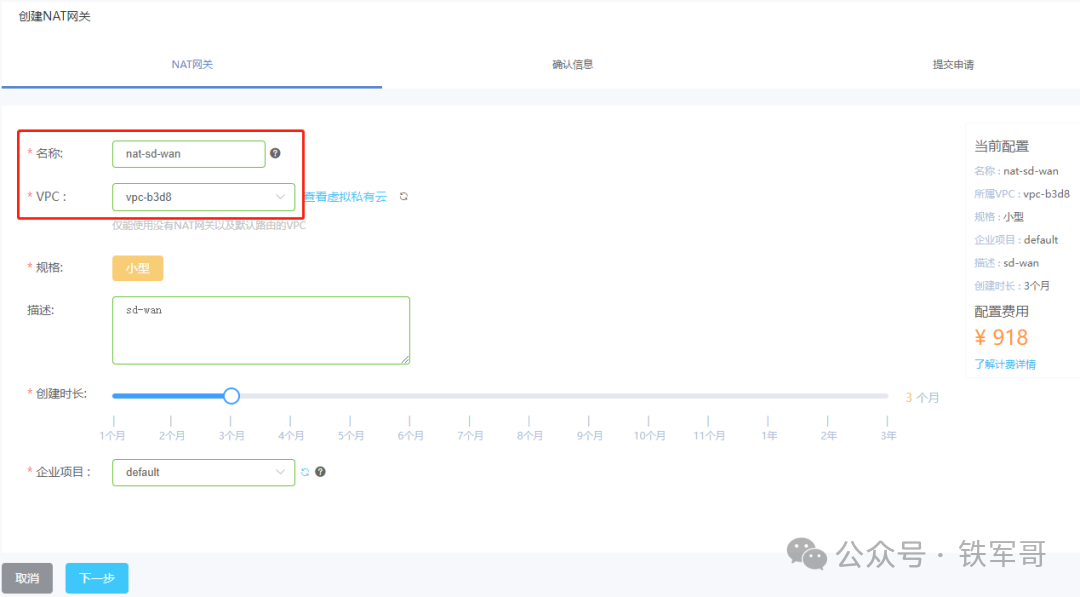
Task: Open the 查看虚拟私有云 link
Action: tap(346, 197)
